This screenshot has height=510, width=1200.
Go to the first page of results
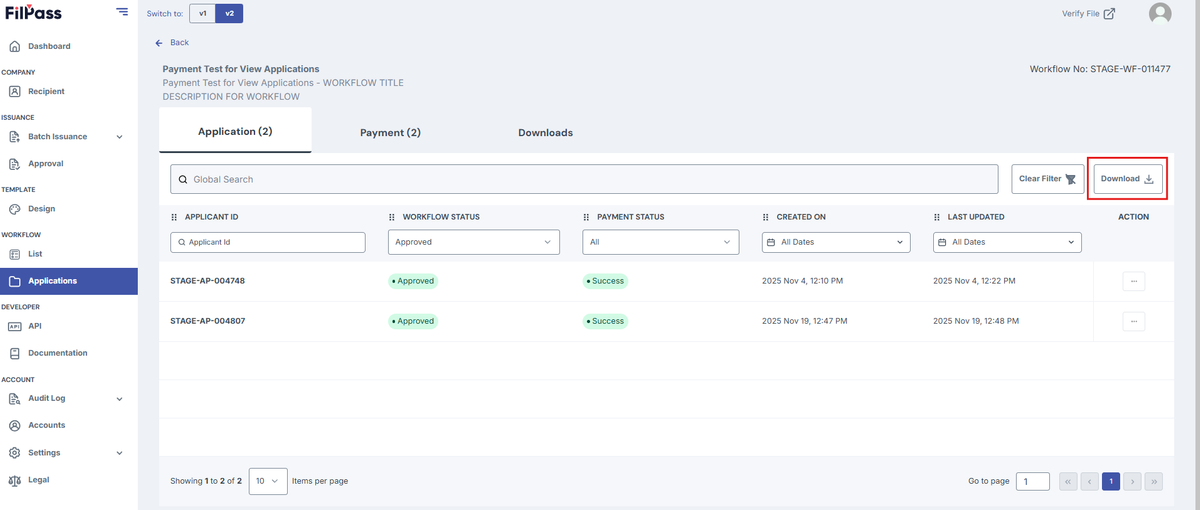click(x=1068, y=481)
